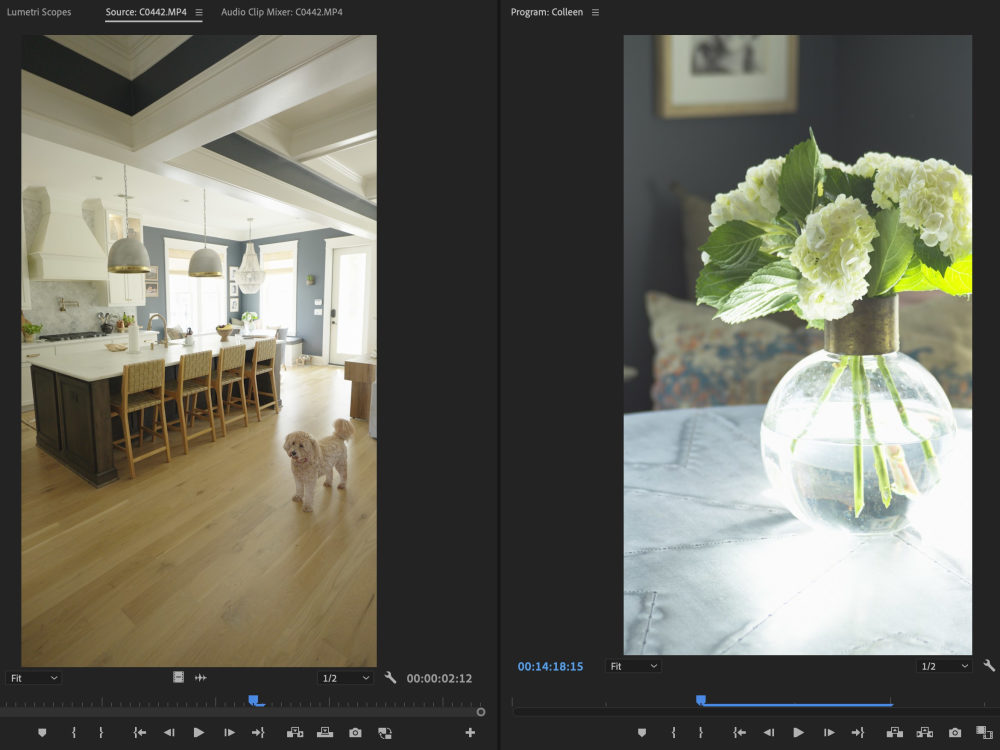The height and width of the screenshot is (750, 1000).
Task: Open the Program zoom level Fit dropdown
Action: point(633,666)
